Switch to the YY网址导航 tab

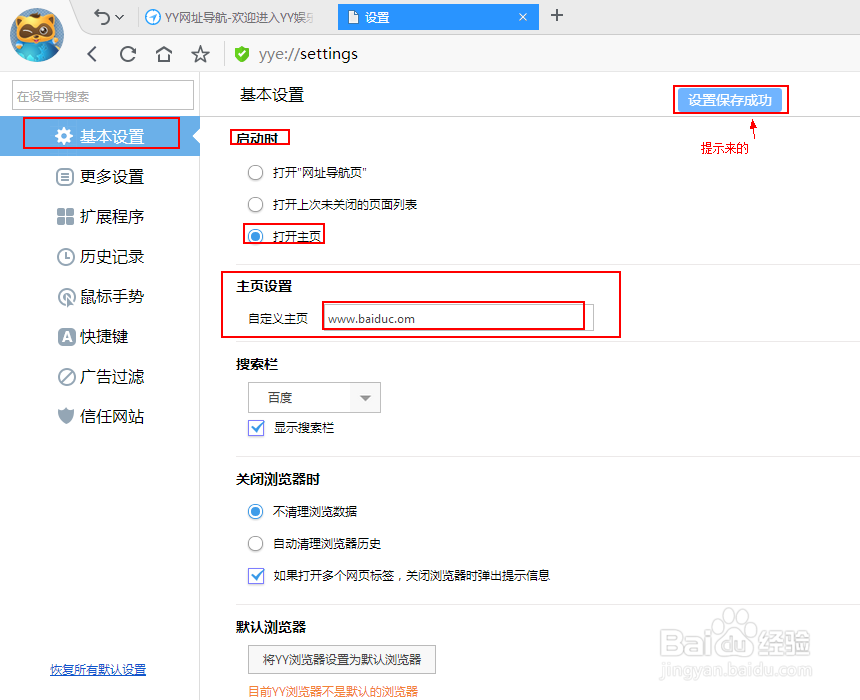pyautogui.click(x=230, y=17)
